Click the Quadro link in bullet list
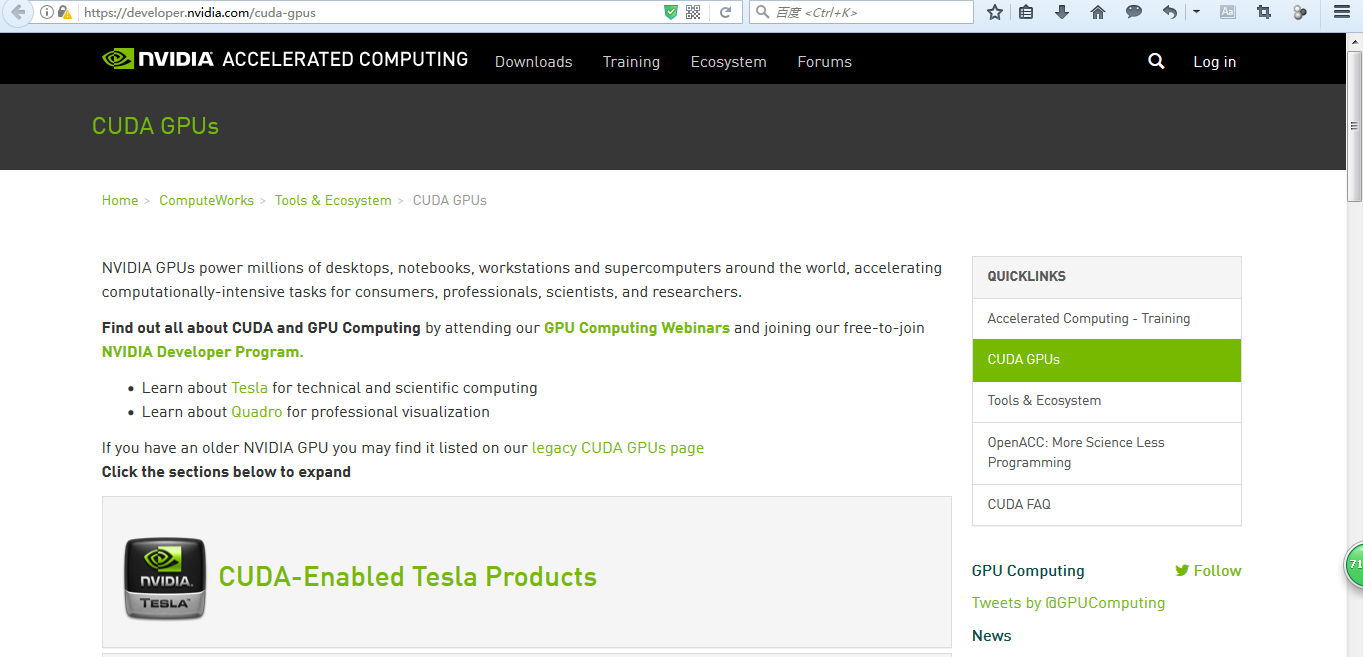The width and height of the screenshot is (1363, 657). 257,412
